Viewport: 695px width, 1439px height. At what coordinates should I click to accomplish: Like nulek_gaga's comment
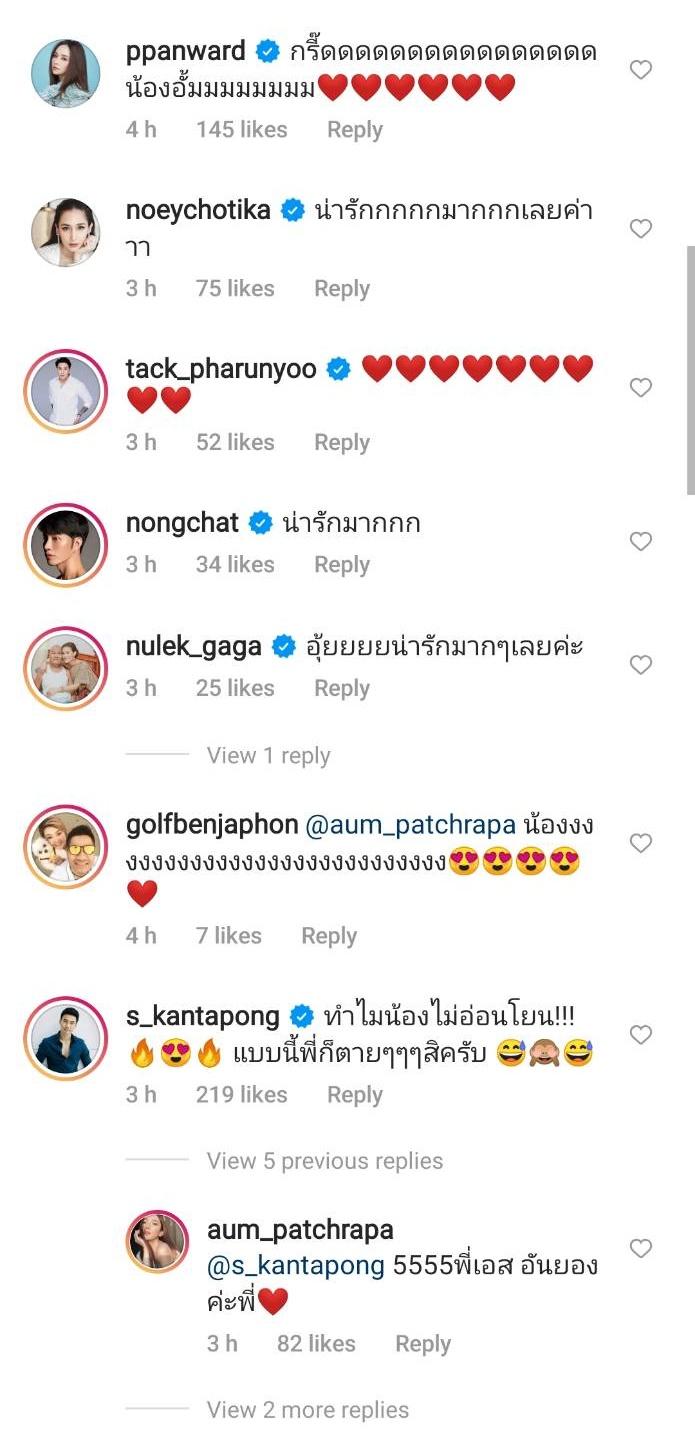[640, 666]
